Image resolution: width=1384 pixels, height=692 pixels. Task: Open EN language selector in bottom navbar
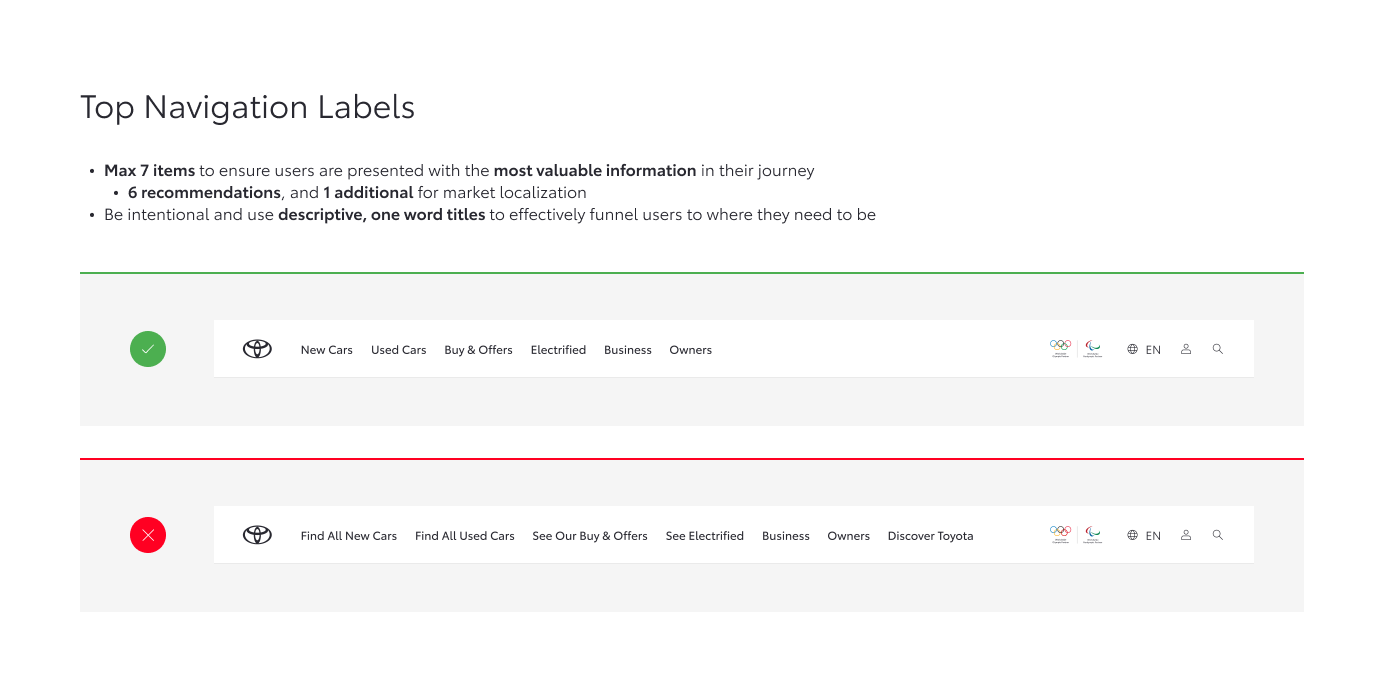click(x=1144, y=536)
